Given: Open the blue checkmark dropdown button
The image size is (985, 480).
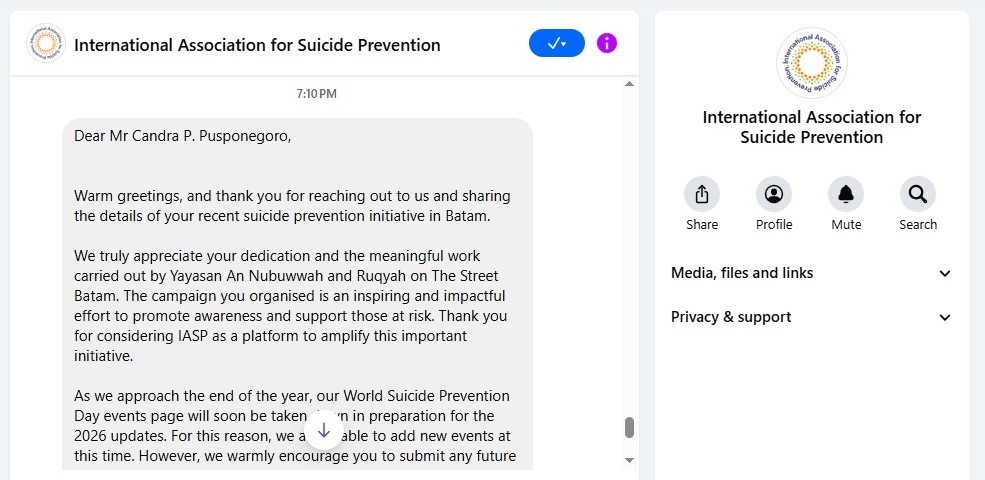Looking at the screenshot, I should coord(556,43).
